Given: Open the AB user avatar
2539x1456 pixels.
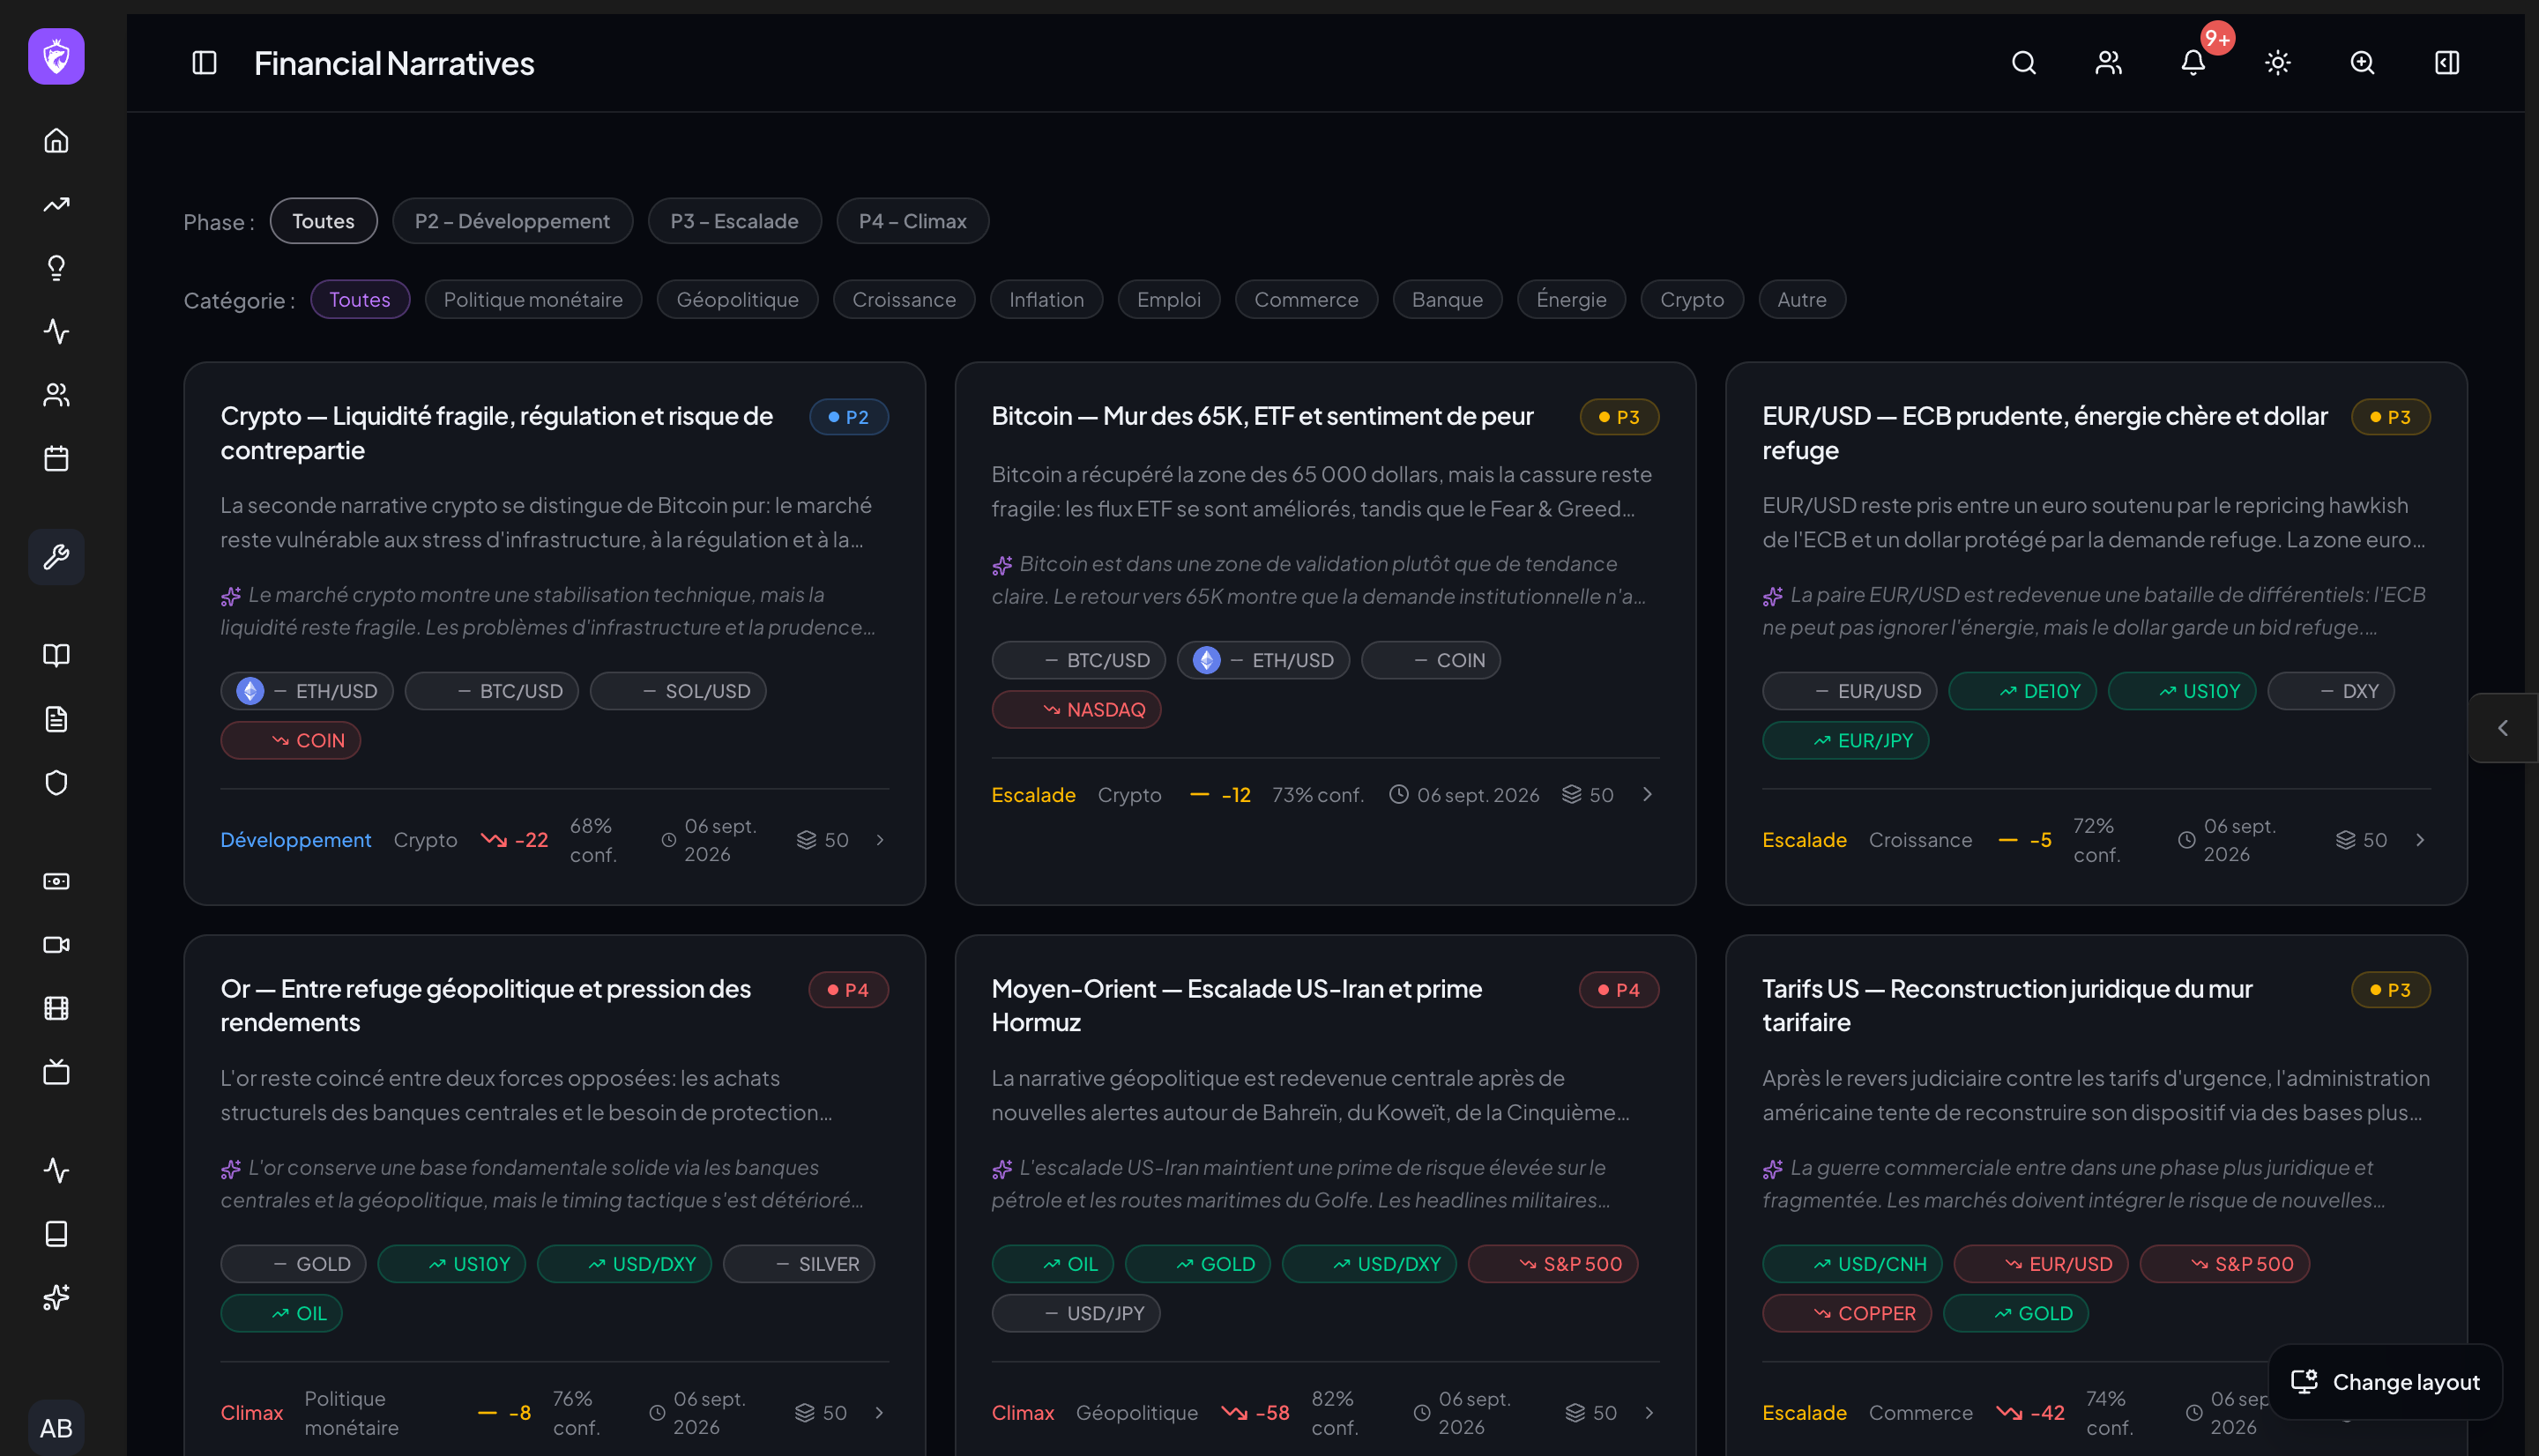Looking at the screenshot, I should coord(56,1427).
